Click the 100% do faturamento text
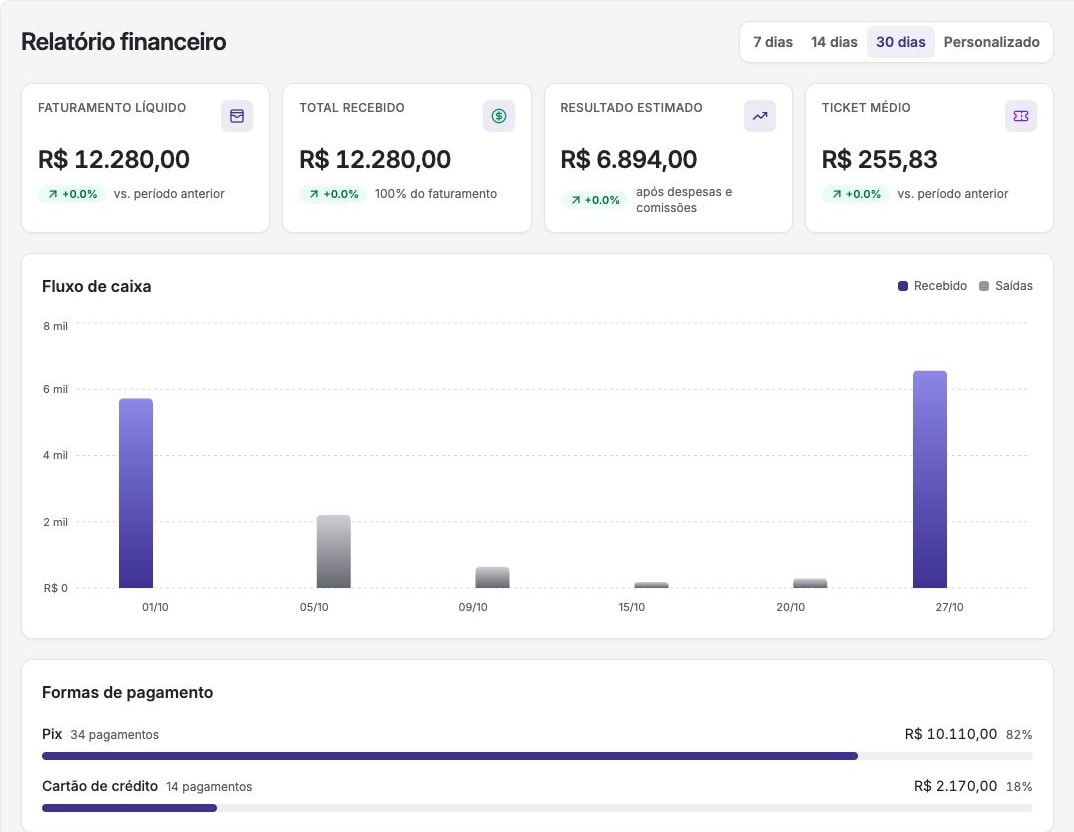 click(x=436, y=194)
